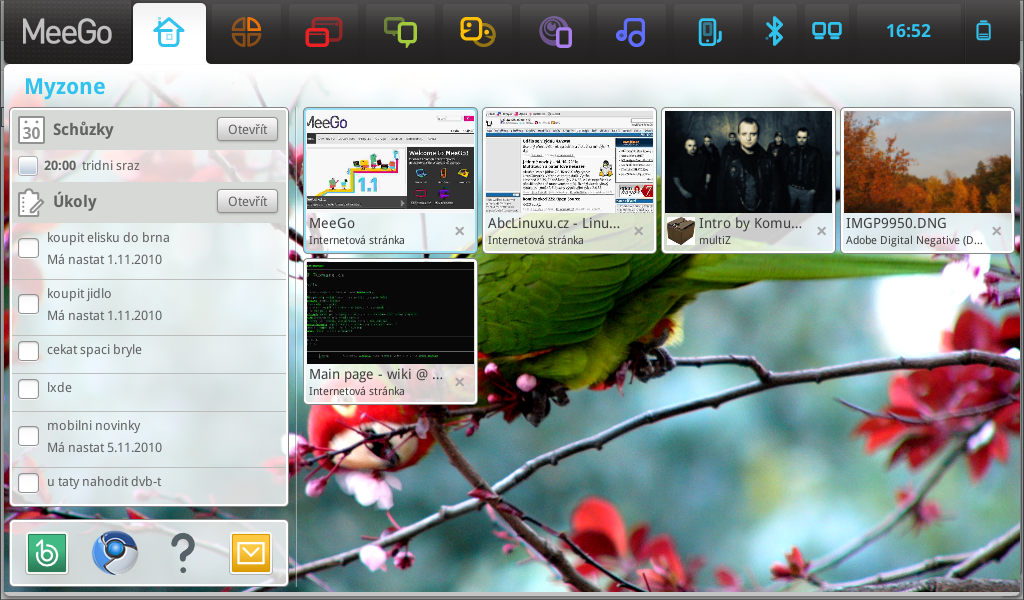Click the Úkoly section title

coord(74,201)
